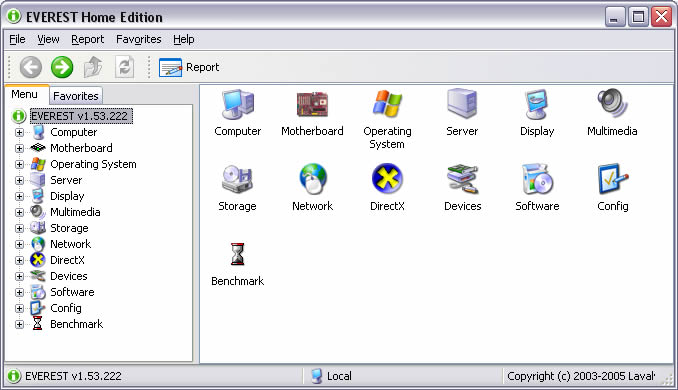Open the Multimedia speaker icon in main pane
This screenshot has height=390, width=678.
612,103
